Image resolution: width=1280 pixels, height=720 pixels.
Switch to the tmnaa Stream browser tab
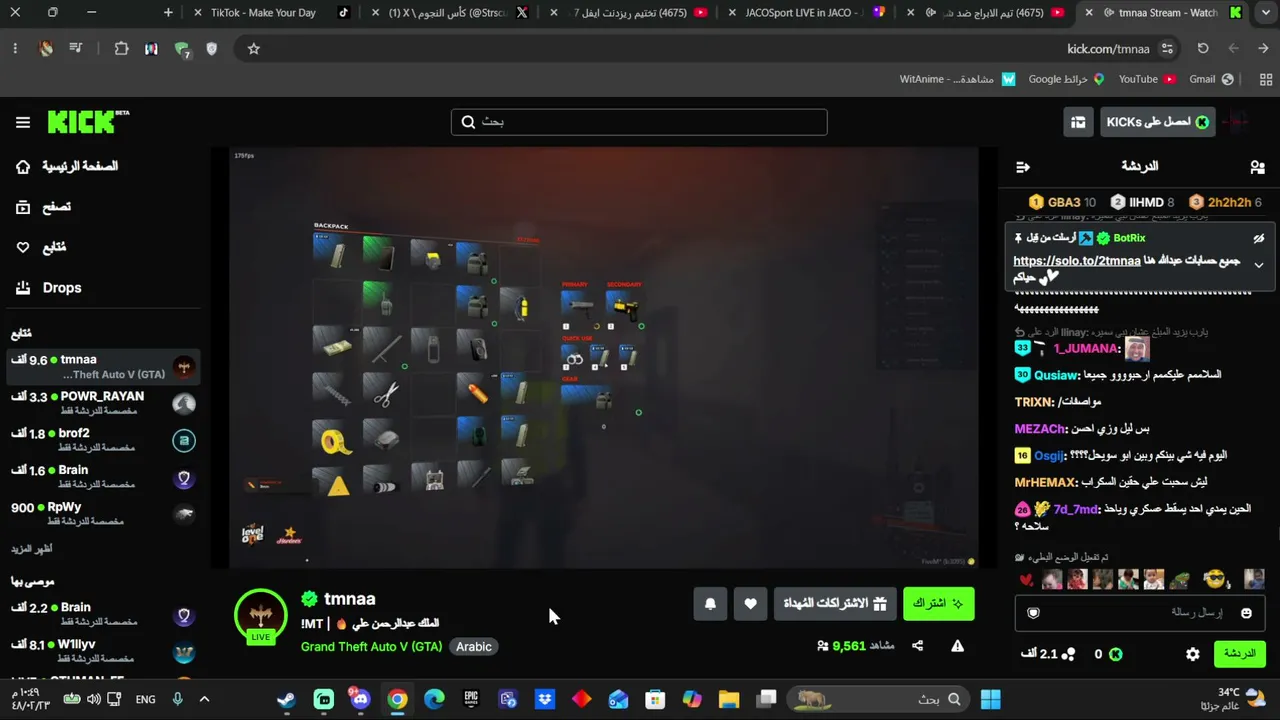[x=1166, y=13]
